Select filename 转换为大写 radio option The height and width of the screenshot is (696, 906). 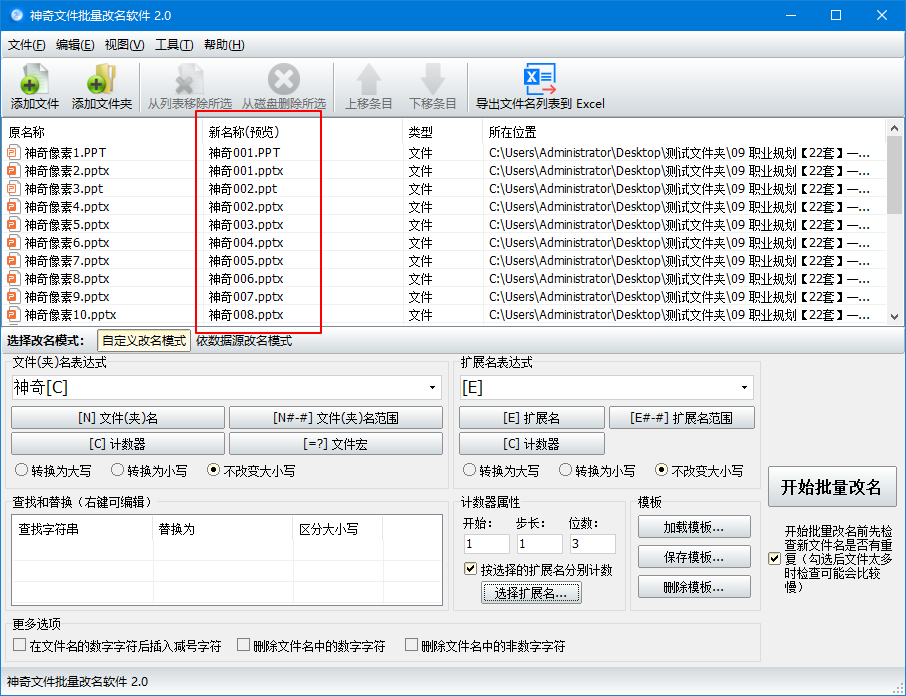(21, 470)
